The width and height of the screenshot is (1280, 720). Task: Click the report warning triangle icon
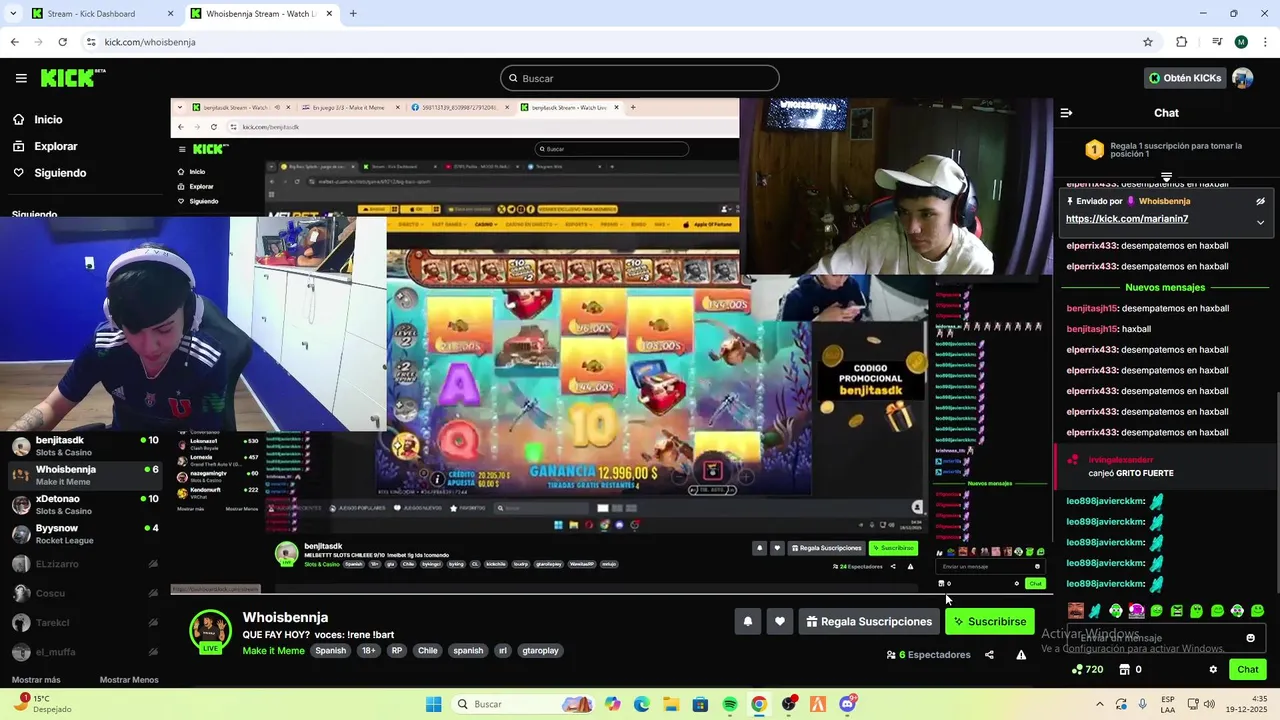click(1021, 655)
